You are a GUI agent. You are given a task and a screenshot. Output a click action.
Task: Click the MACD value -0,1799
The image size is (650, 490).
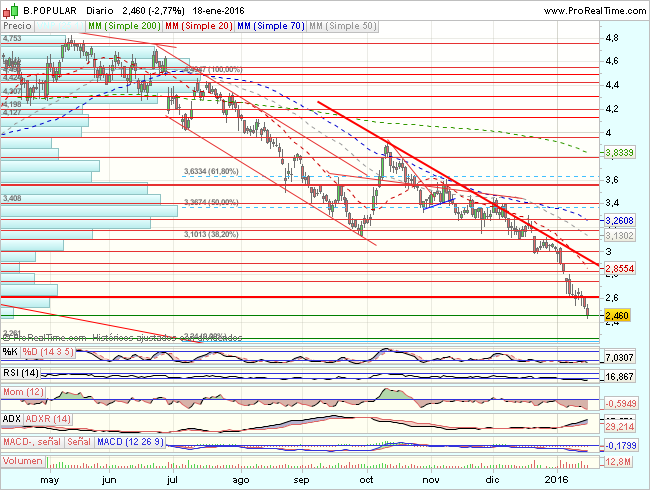tap(621, 446)
